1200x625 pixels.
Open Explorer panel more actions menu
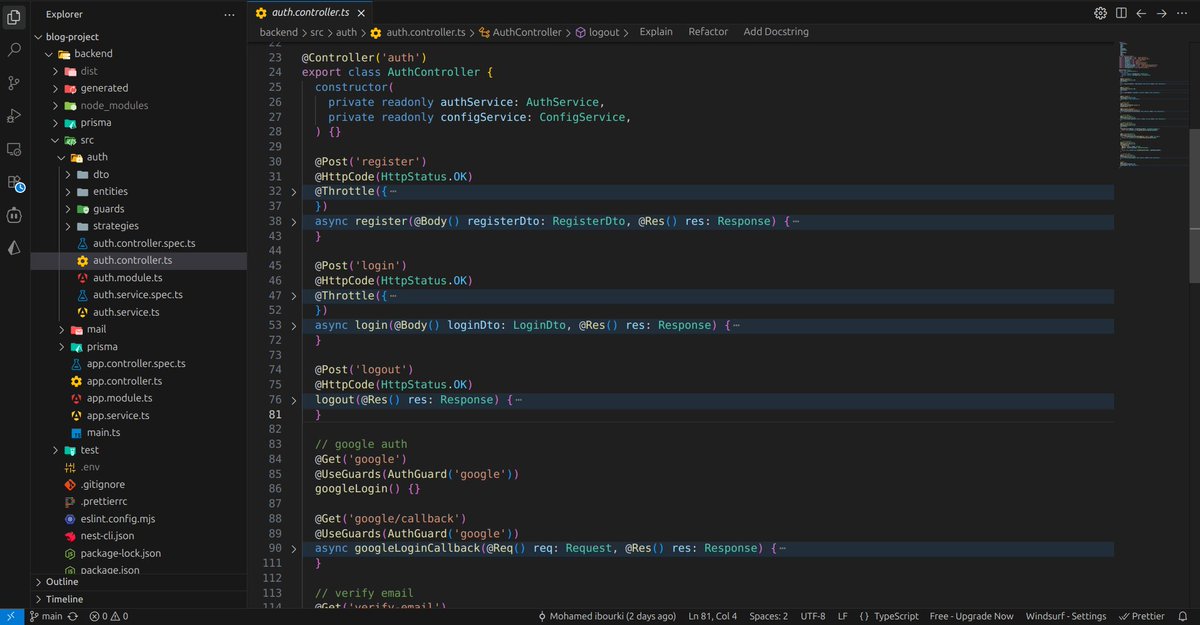click(231, 14)
